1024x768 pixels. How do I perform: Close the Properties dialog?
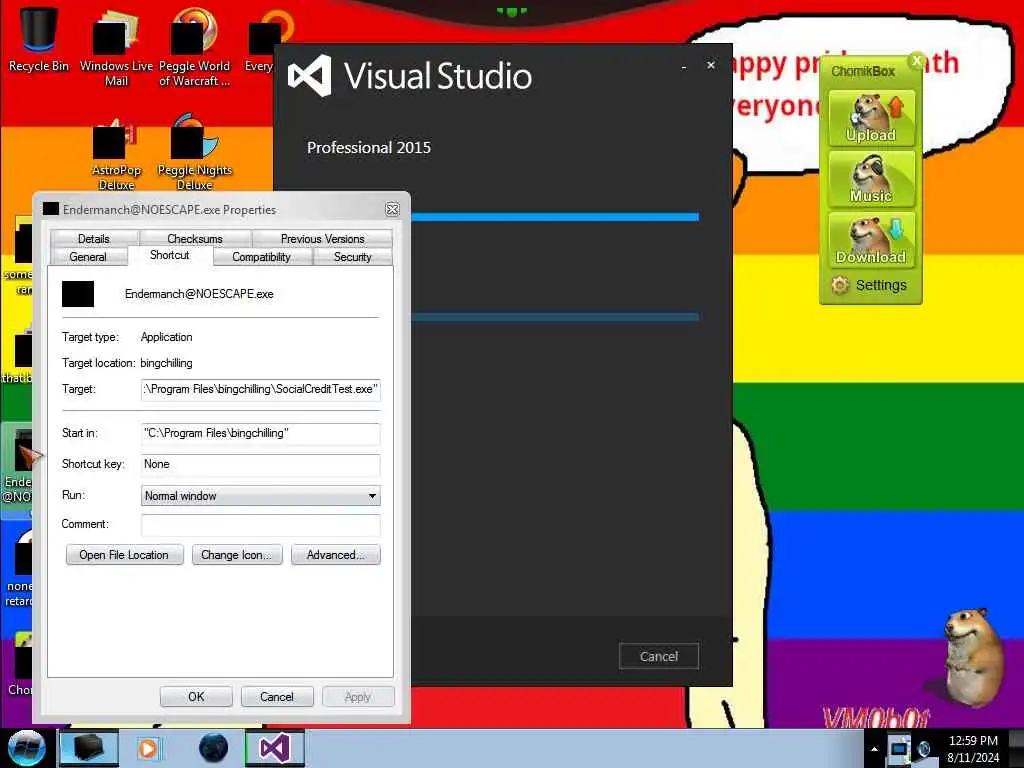coord(392,209)
